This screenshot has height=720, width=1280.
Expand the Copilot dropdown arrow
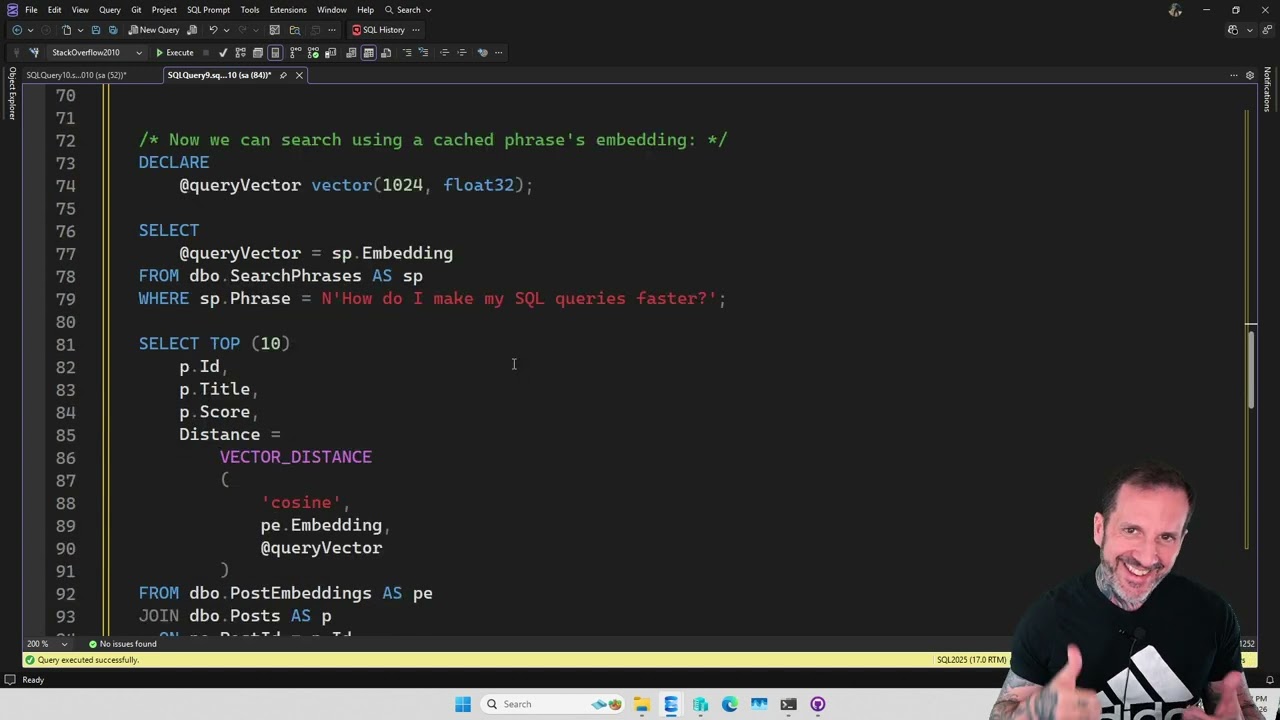pyautogui.click(x=1250, y=30)
